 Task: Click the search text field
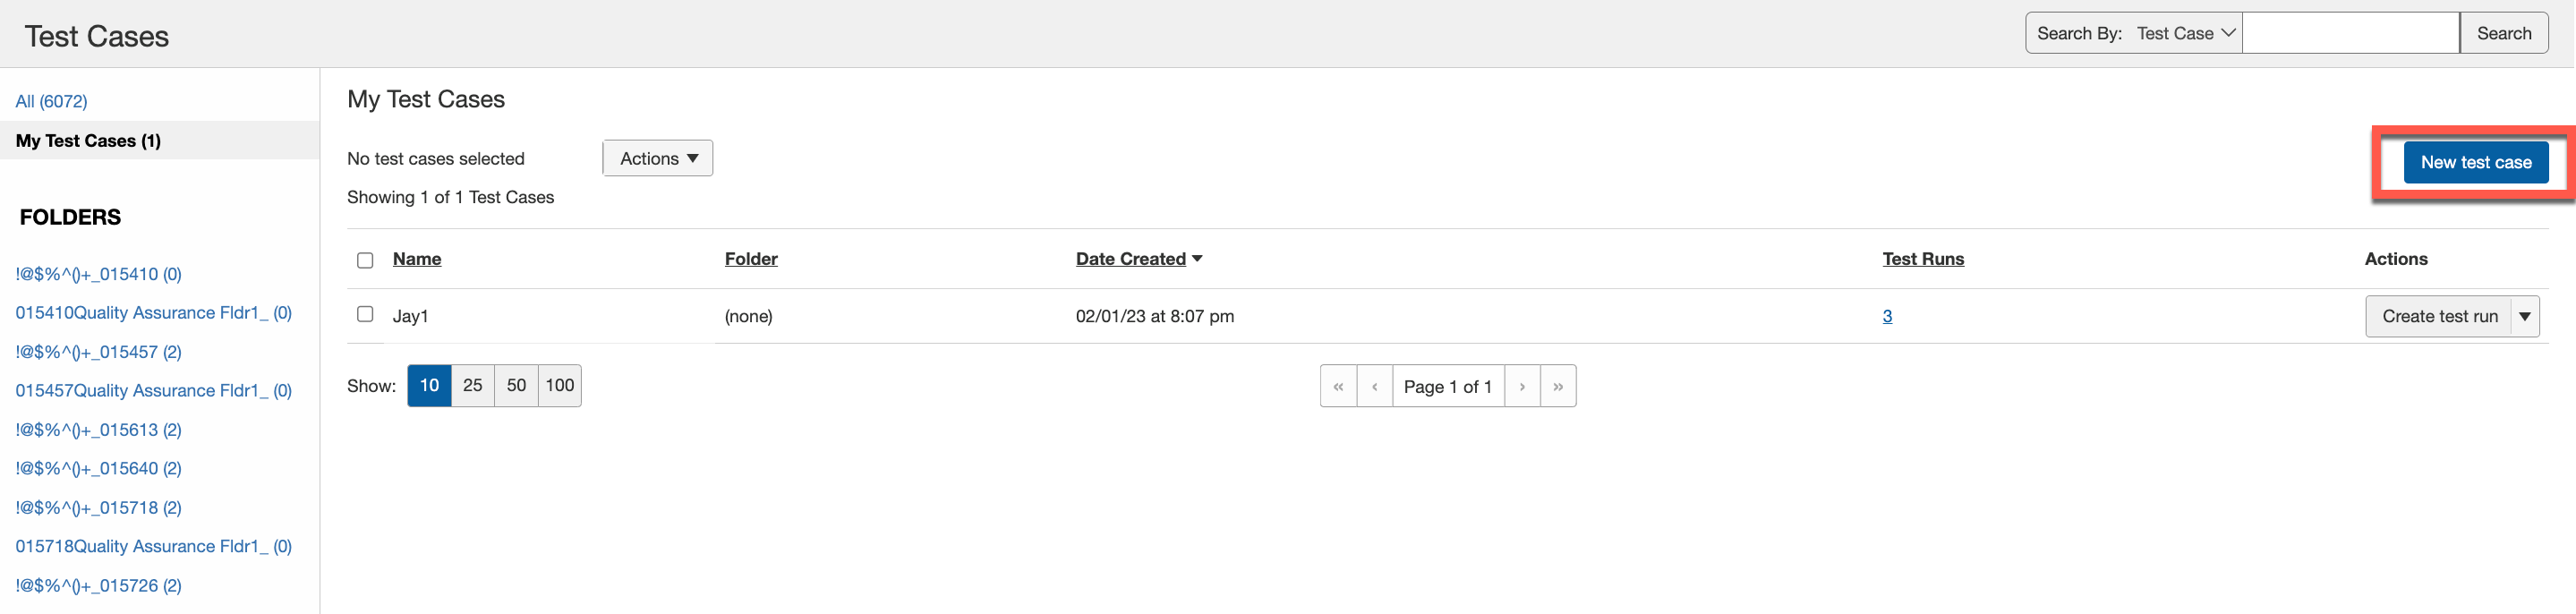2350,33
